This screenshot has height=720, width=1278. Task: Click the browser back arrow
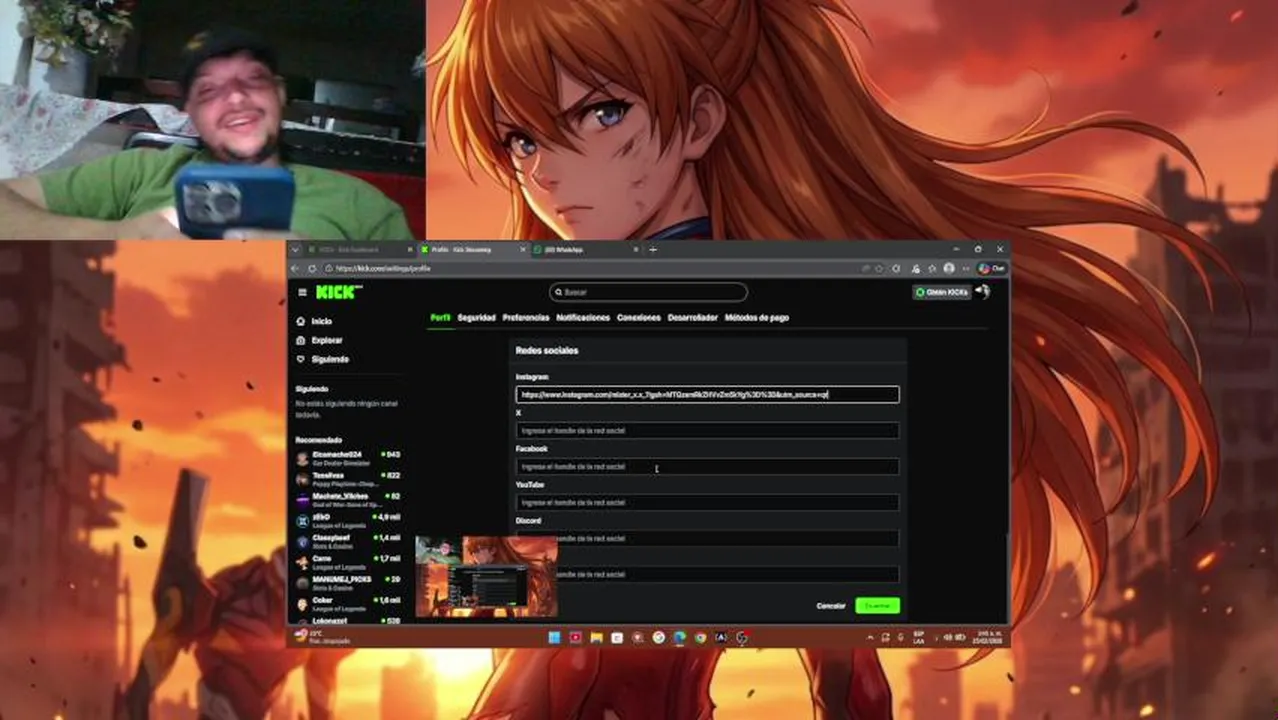295,268
